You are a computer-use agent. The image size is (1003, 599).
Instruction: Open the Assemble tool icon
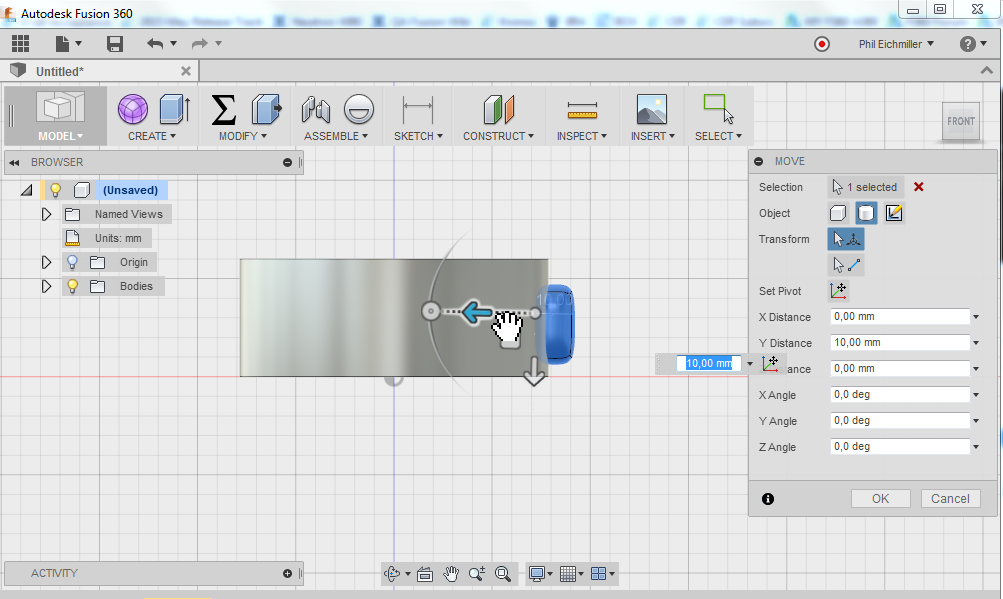(x=316, y=110)
